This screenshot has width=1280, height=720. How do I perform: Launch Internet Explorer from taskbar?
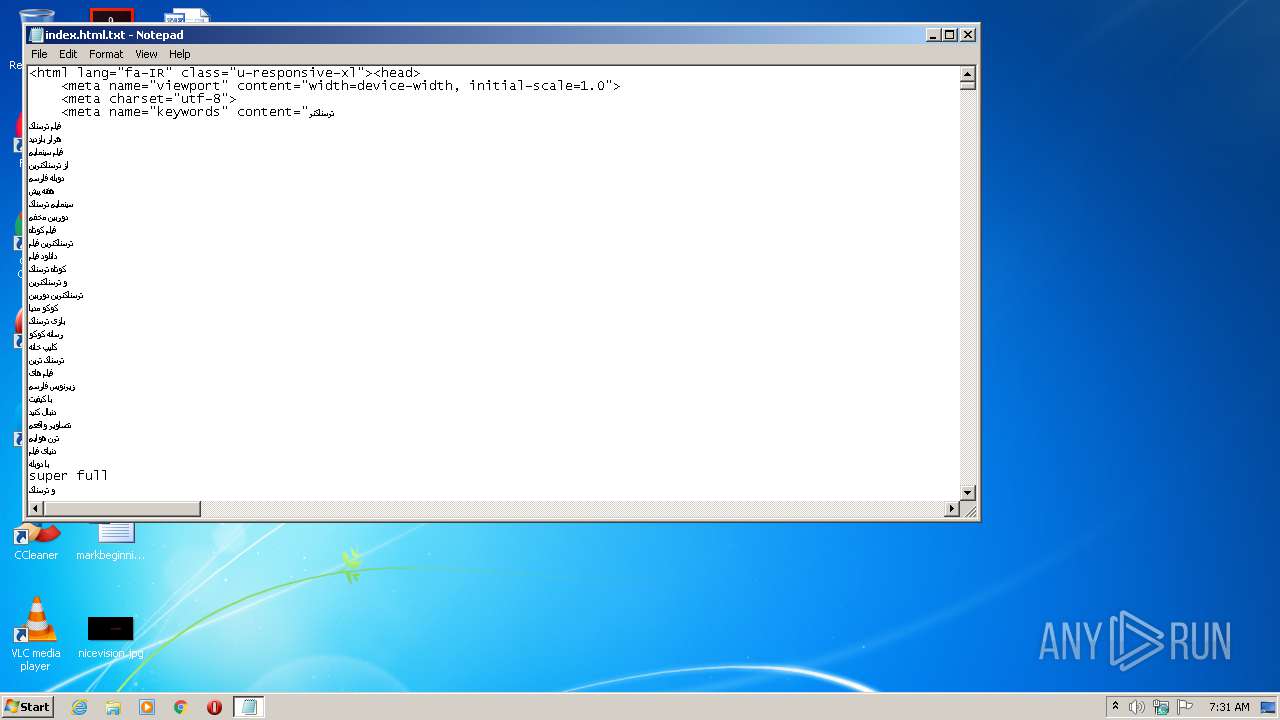(x=79, y=707)
